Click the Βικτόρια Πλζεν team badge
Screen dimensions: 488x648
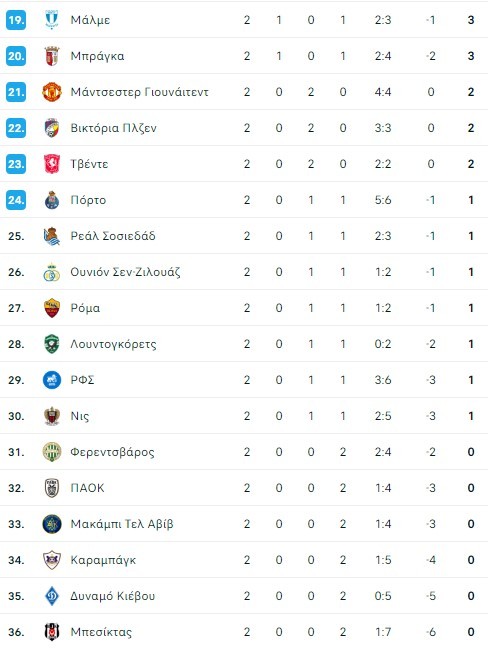point(52,128)
